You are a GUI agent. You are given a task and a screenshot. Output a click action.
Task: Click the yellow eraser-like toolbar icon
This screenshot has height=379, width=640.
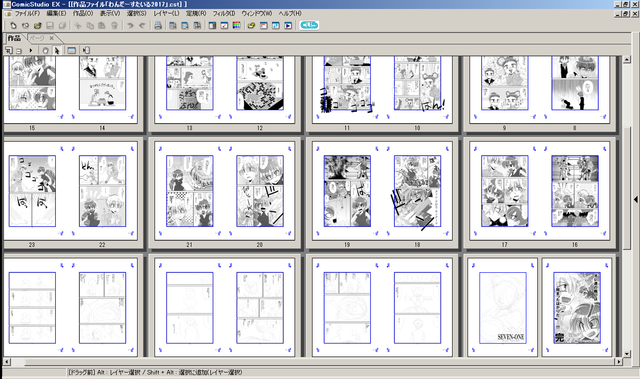251,26
